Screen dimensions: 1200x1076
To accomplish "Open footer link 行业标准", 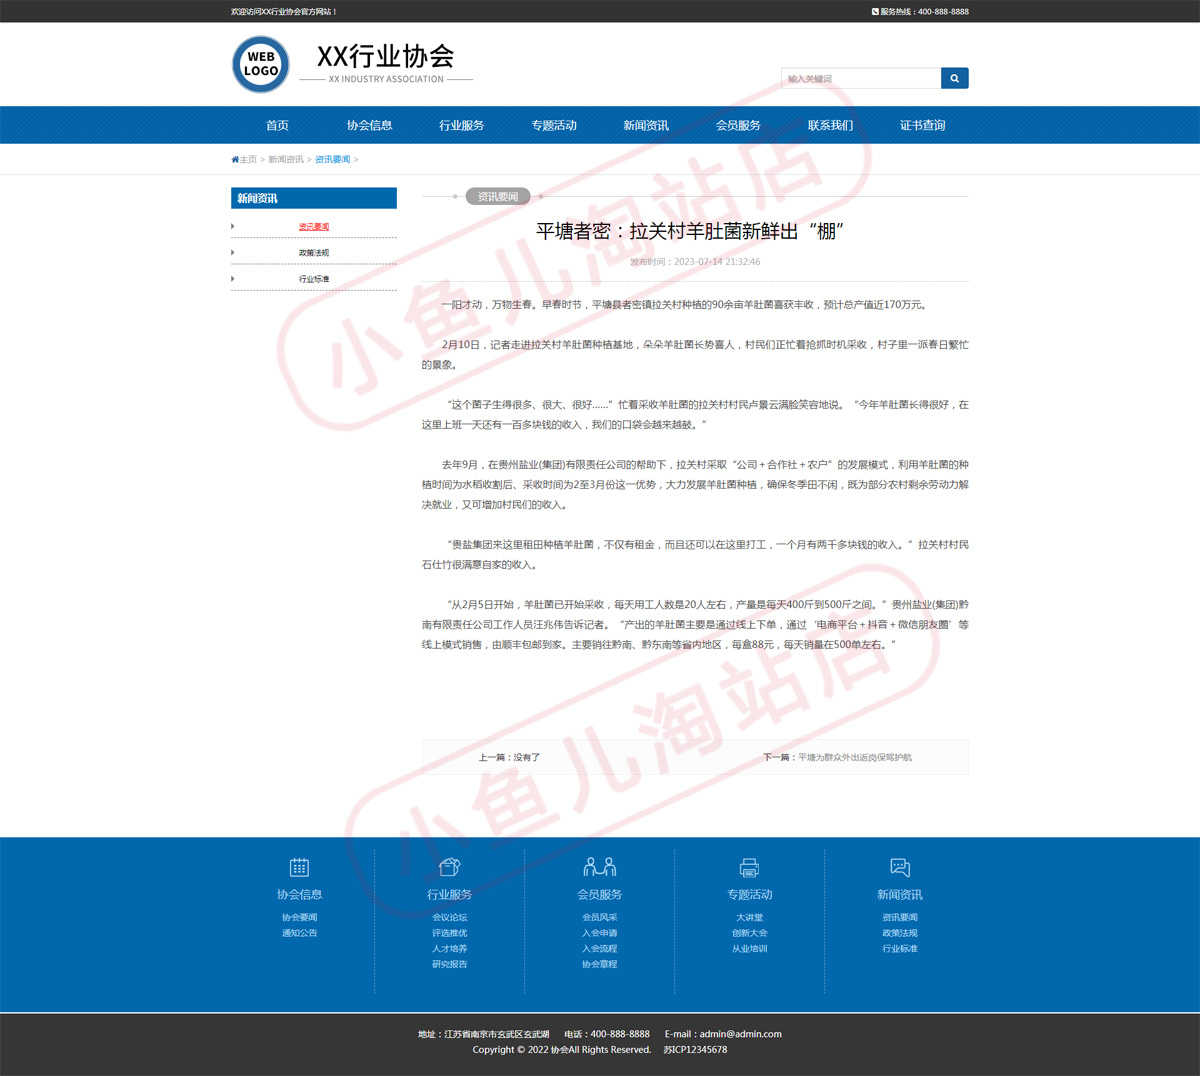I will tap(899, 948).
